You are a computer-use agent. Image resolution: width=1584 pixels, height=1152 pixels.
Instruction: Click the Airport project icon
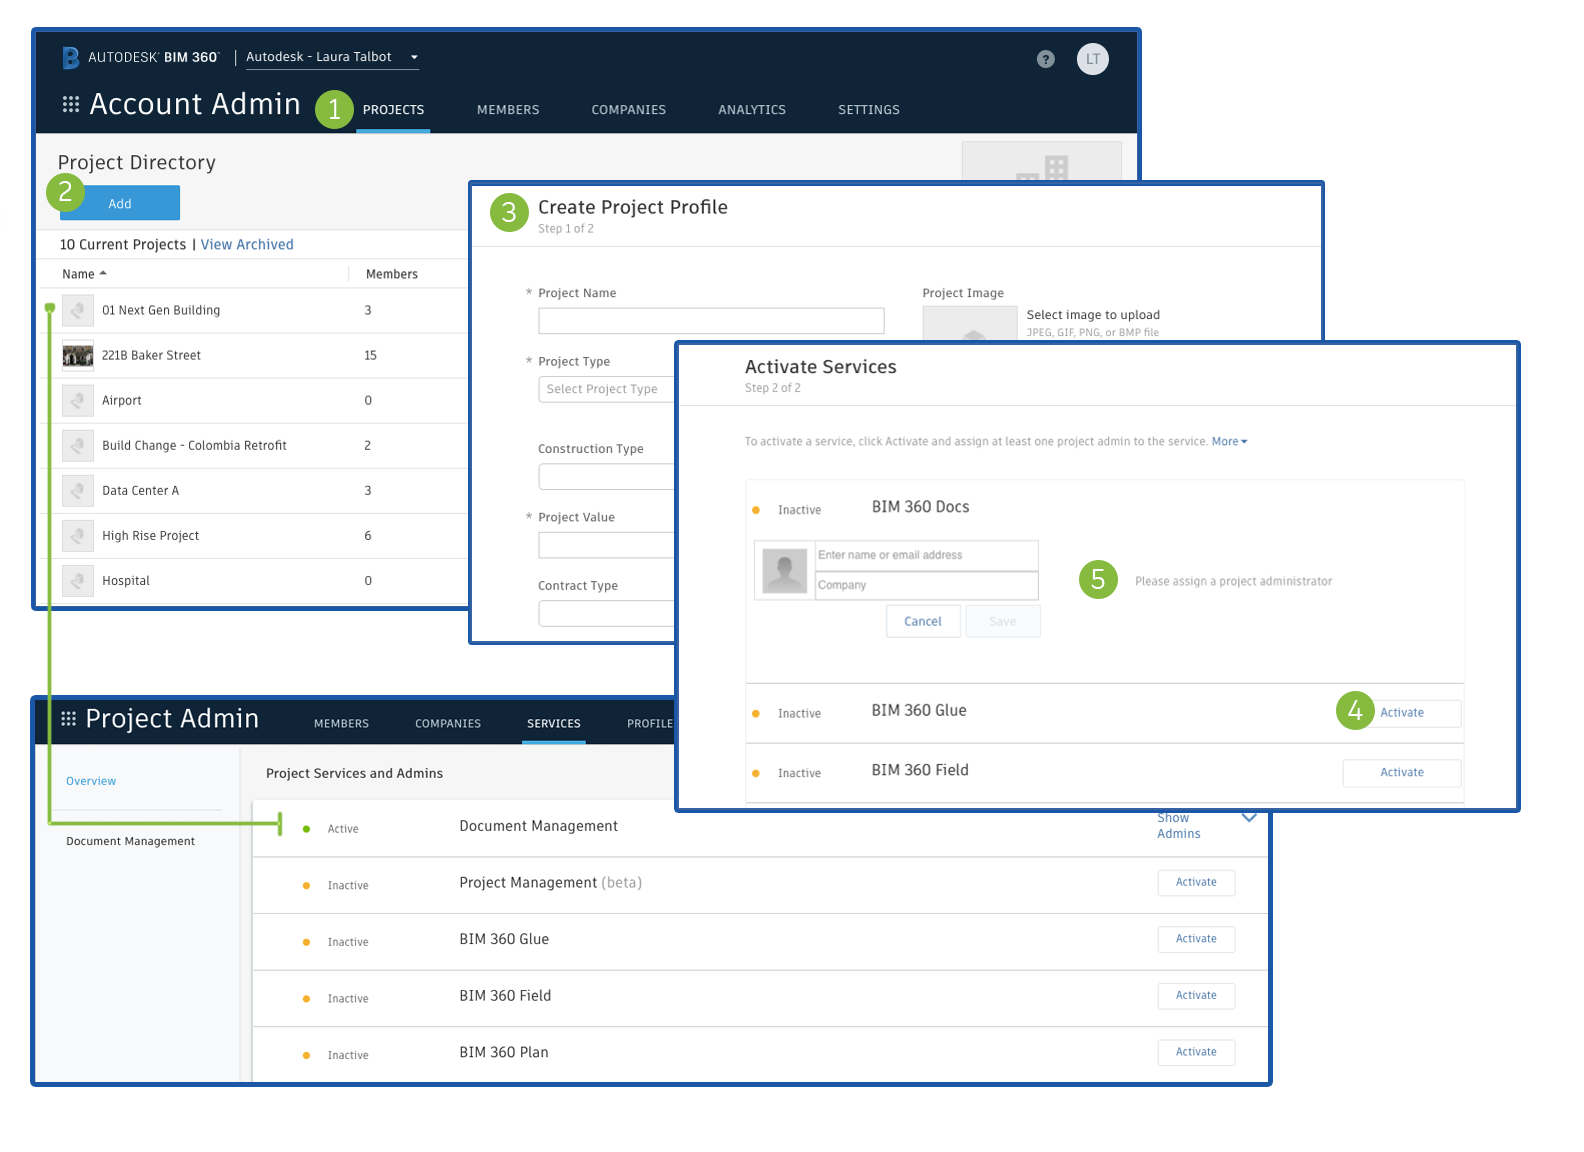tap(78, 400)
